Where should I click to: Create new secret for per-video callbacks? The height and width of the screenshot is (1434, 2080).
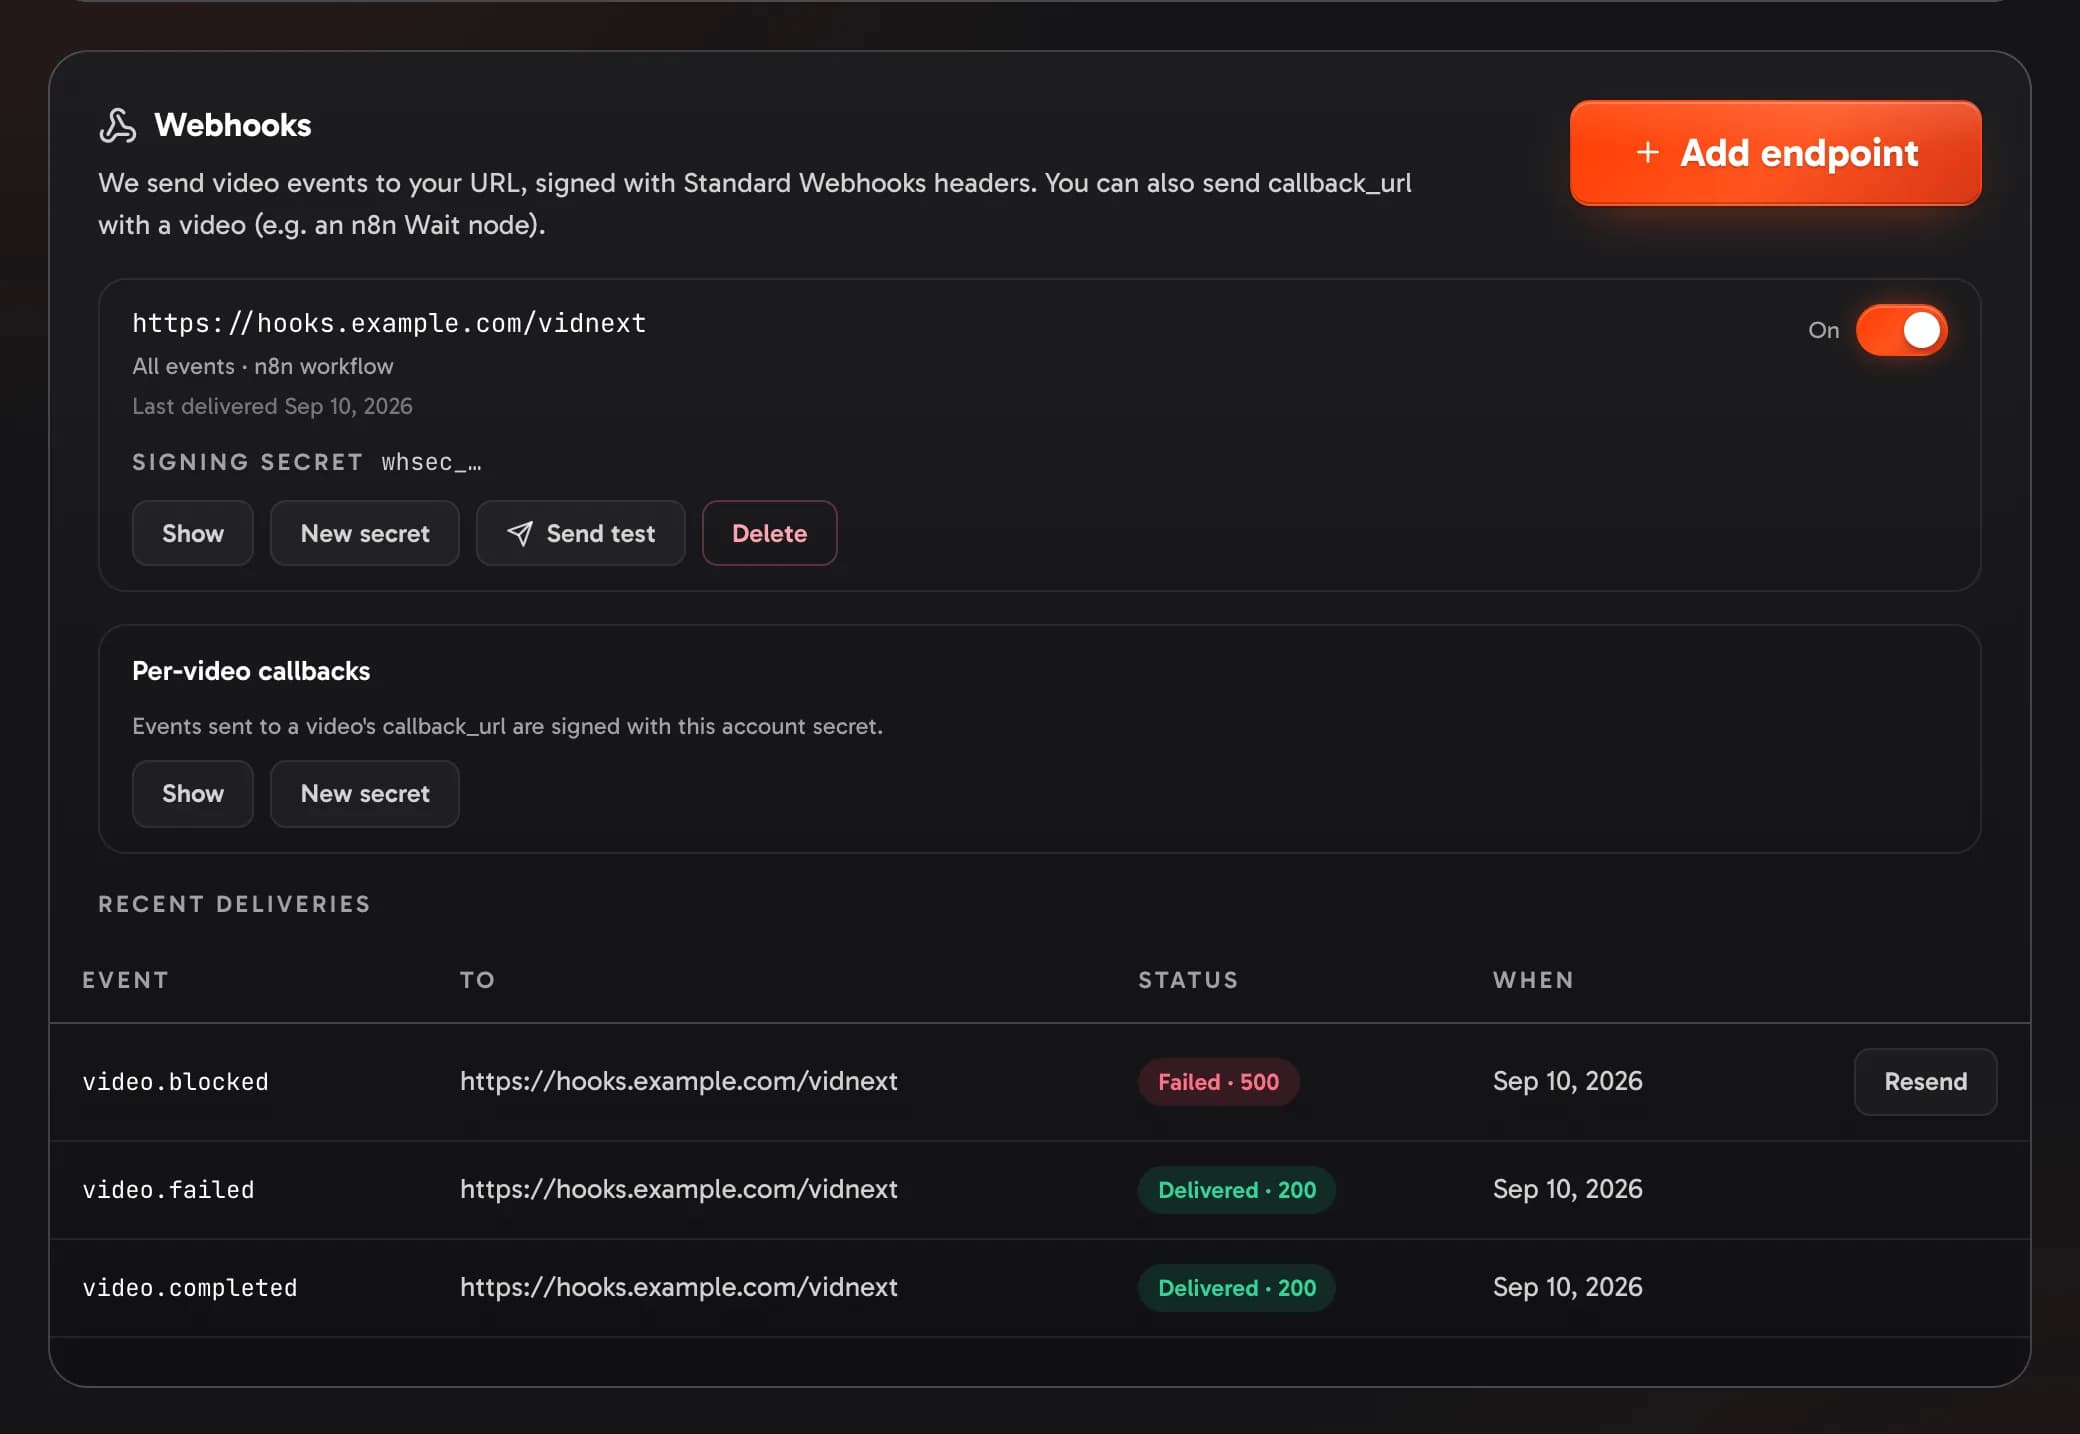(x=365, y=793)
